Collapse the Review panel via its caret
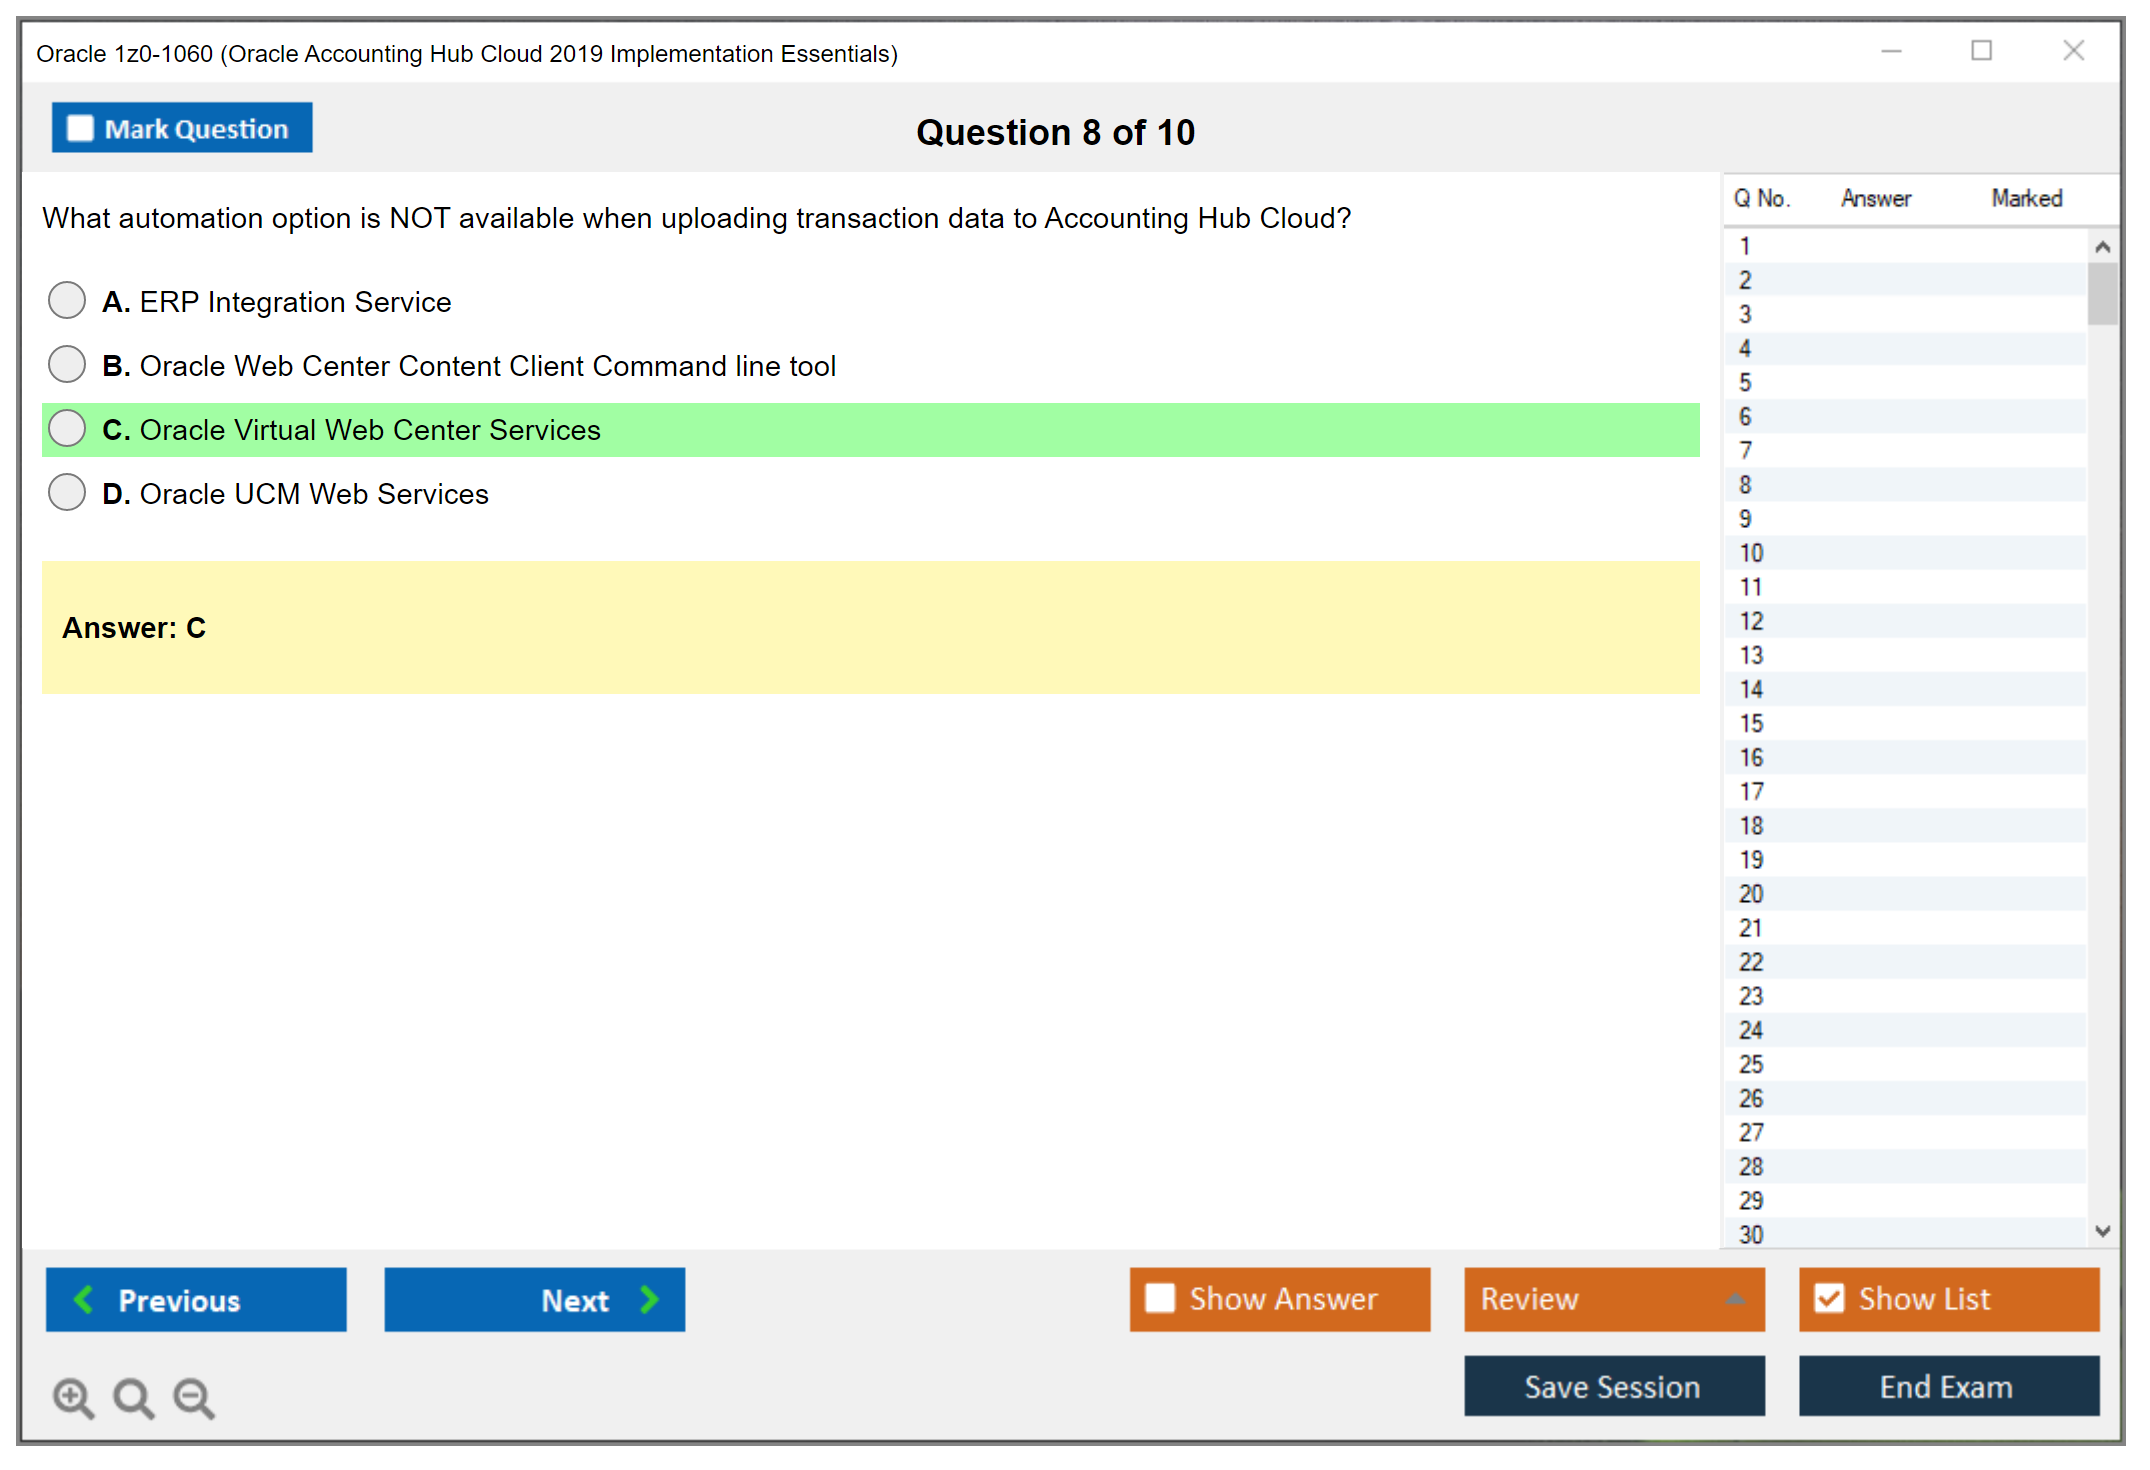 [1737, 1300]
